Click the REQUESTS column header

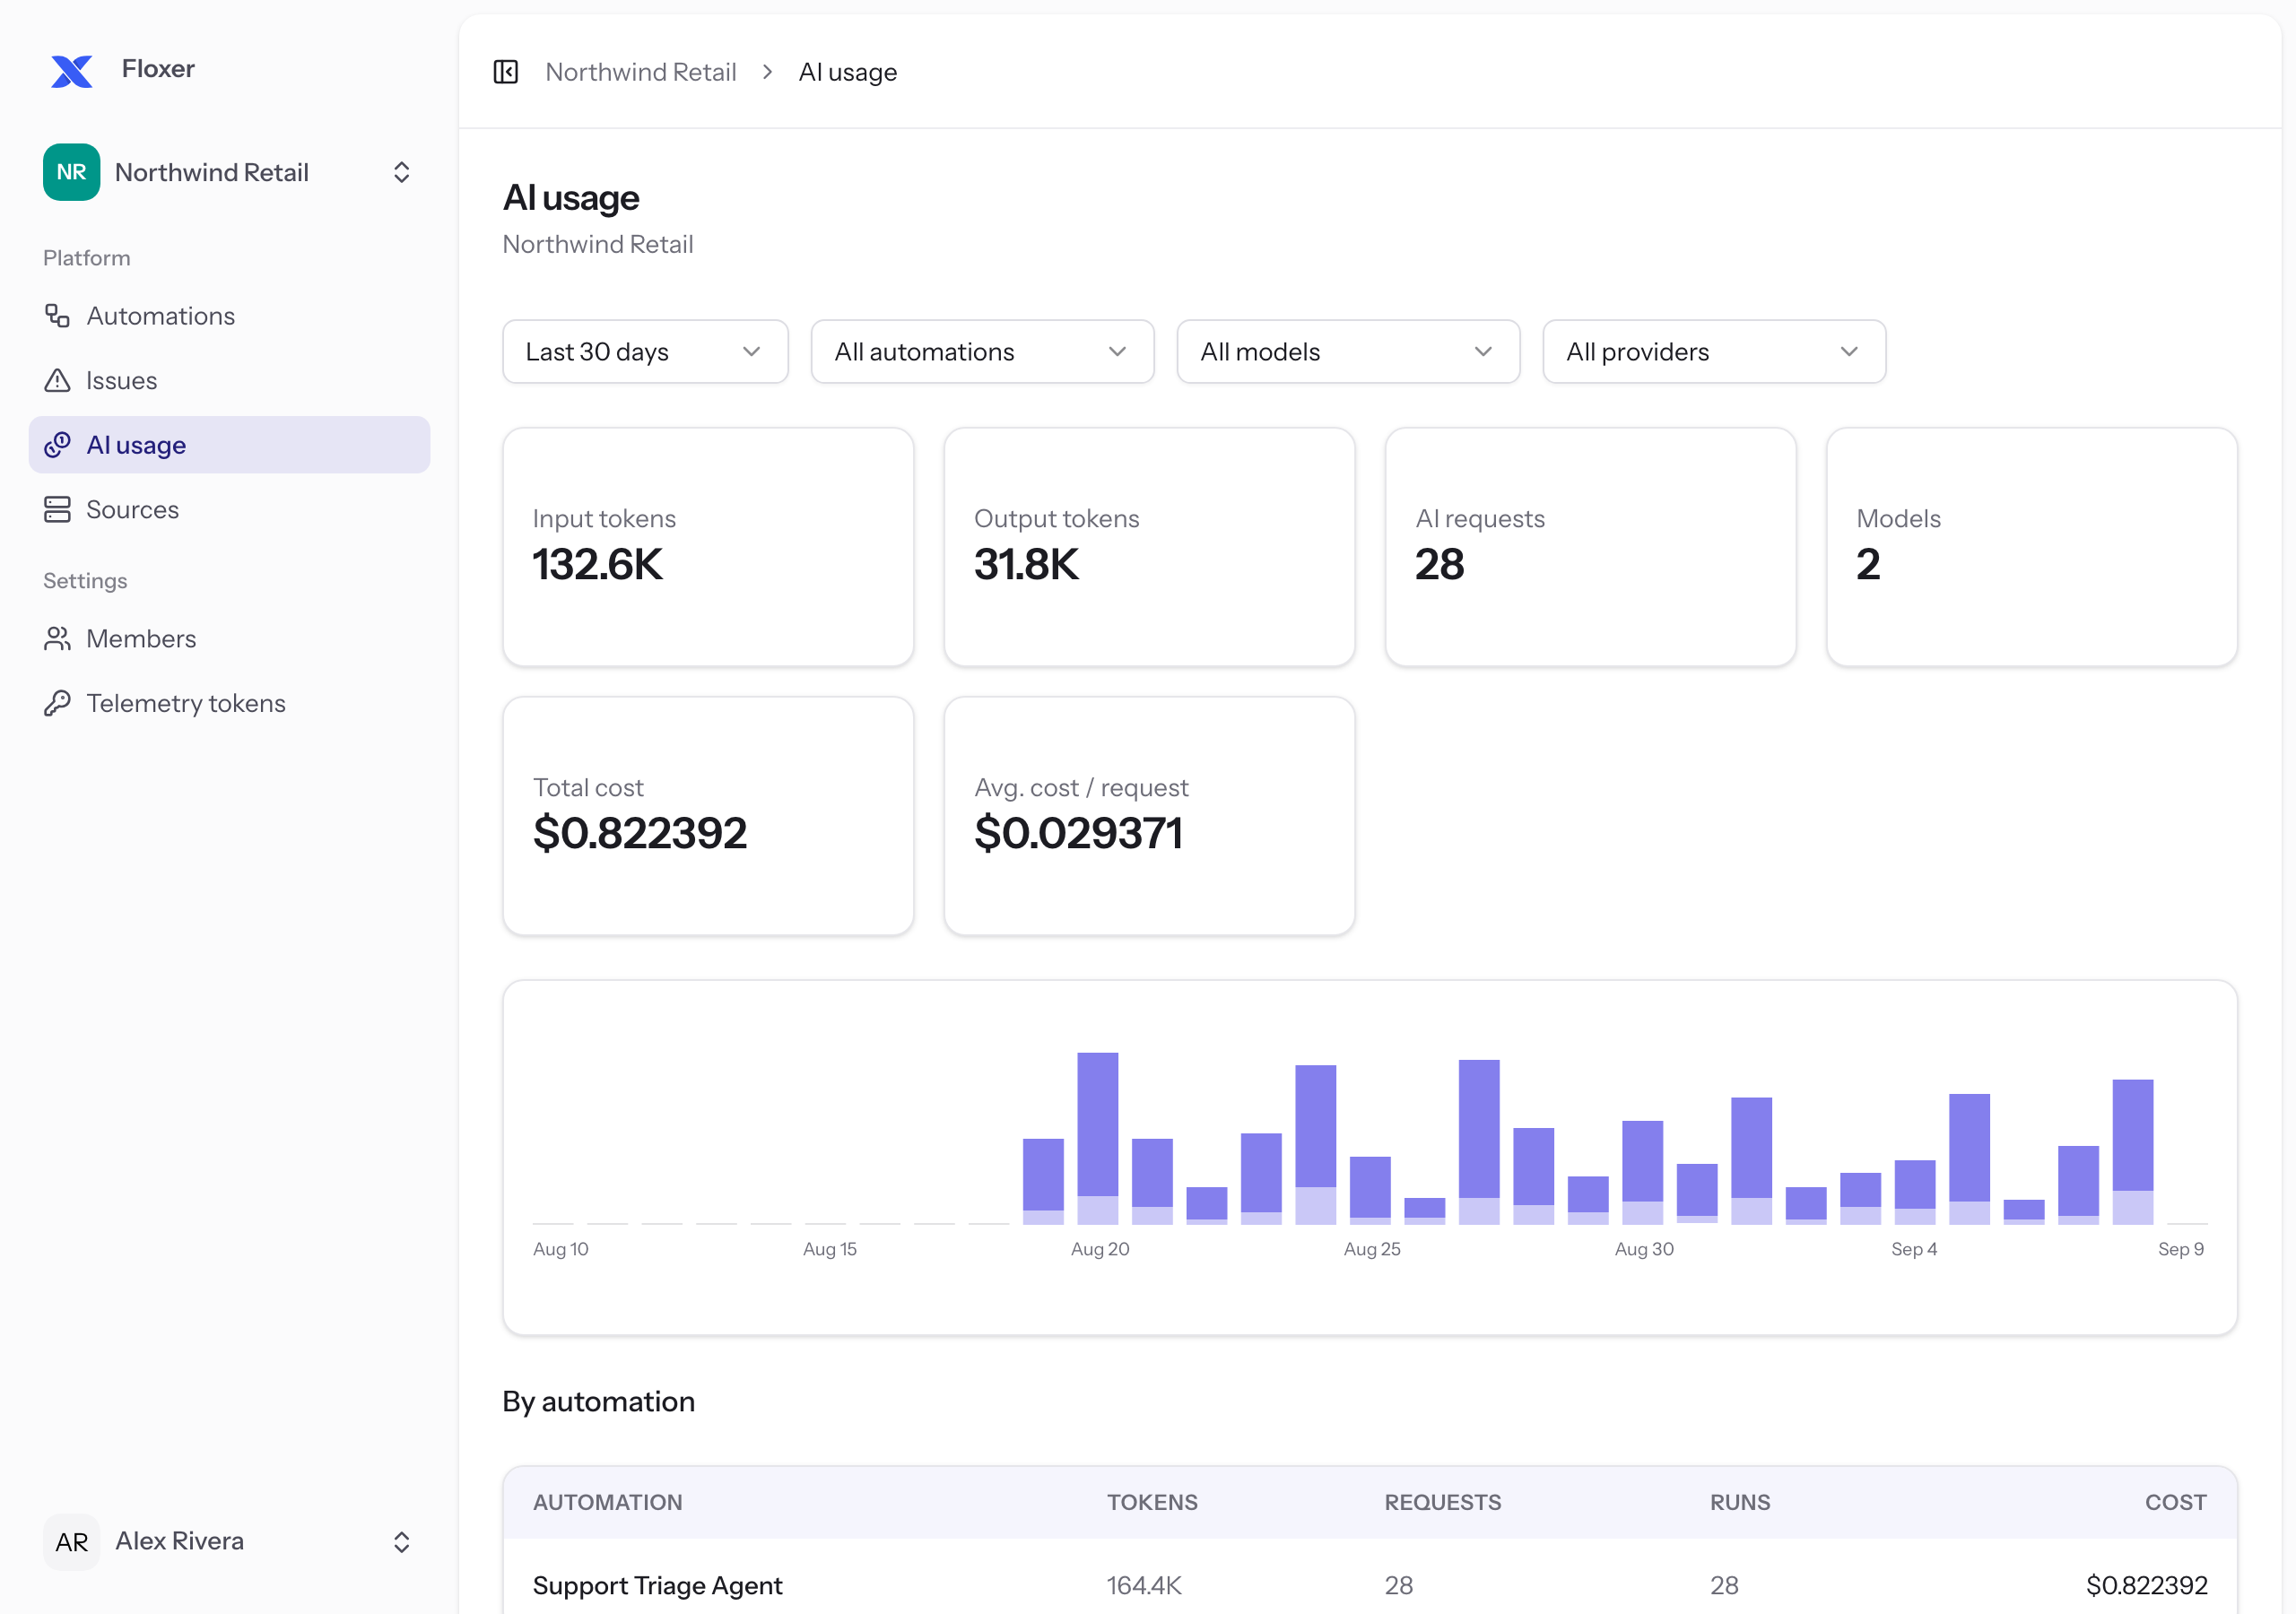(x=1442, y=1502)
